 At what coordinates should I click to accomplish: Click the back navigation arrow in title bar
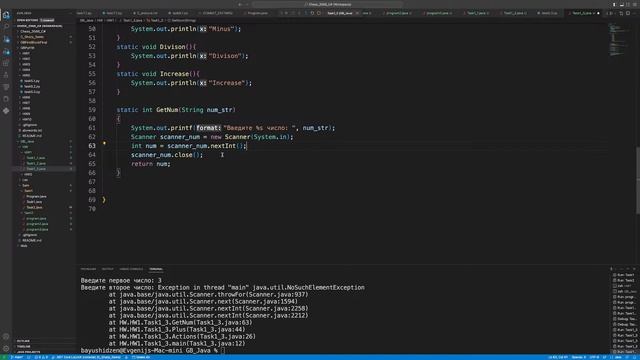point(240,4)
